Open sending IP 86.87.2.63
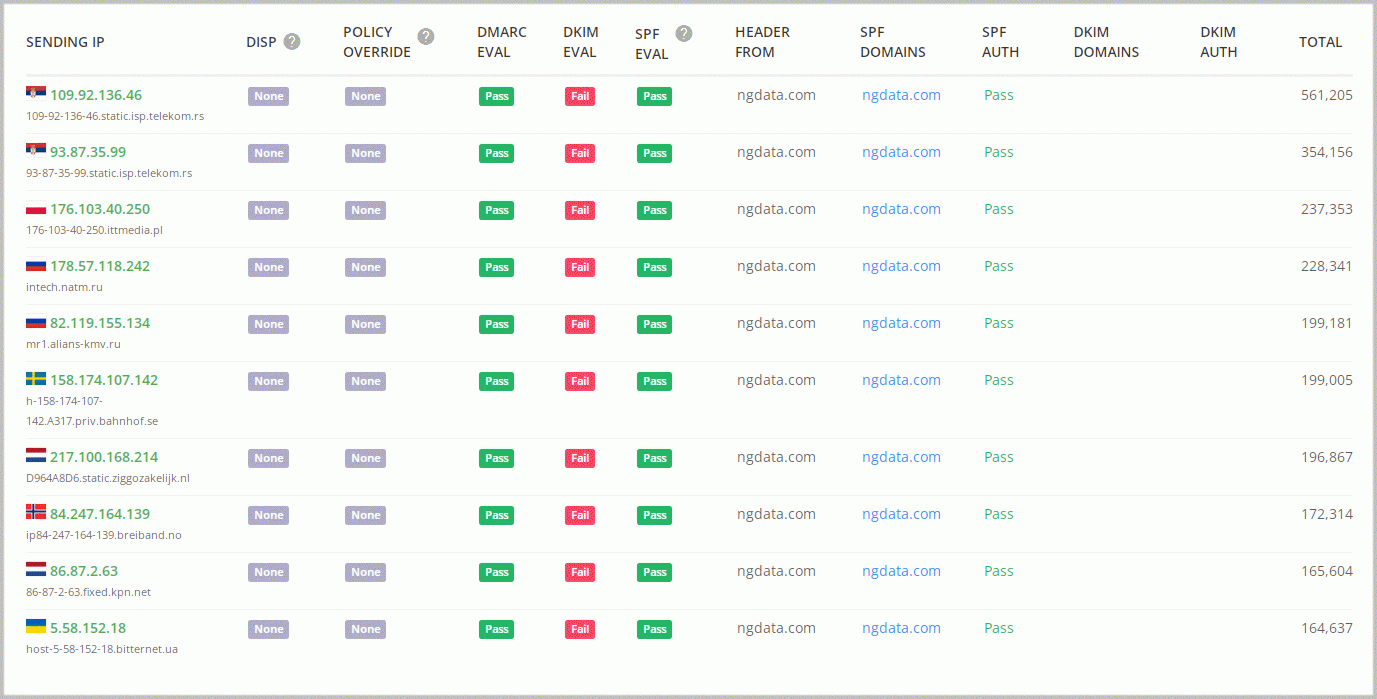The height and width of the screenshot is (699, 1377). click(84, 571)
